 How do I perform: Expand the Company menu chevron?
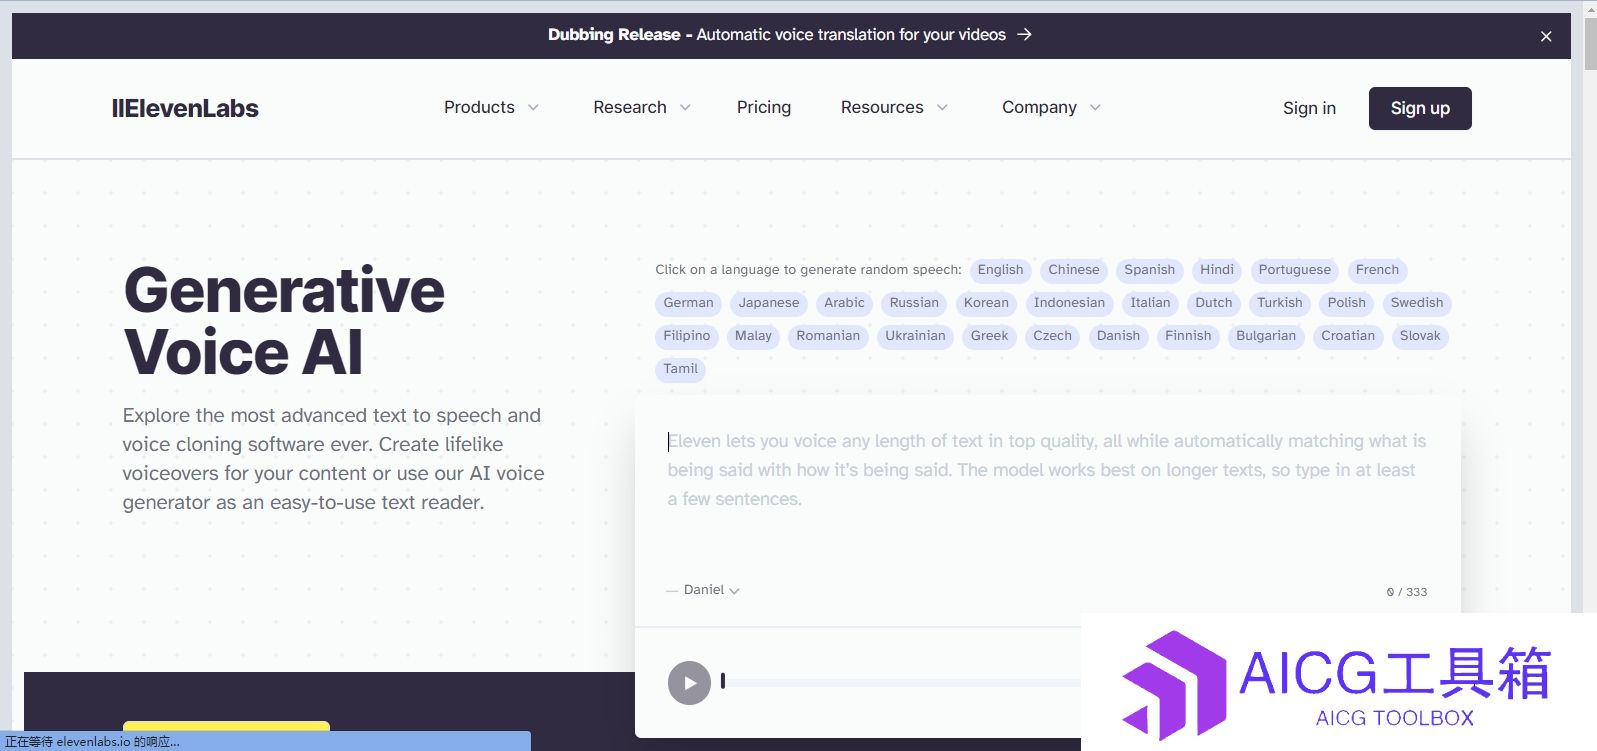(1095, 108)
